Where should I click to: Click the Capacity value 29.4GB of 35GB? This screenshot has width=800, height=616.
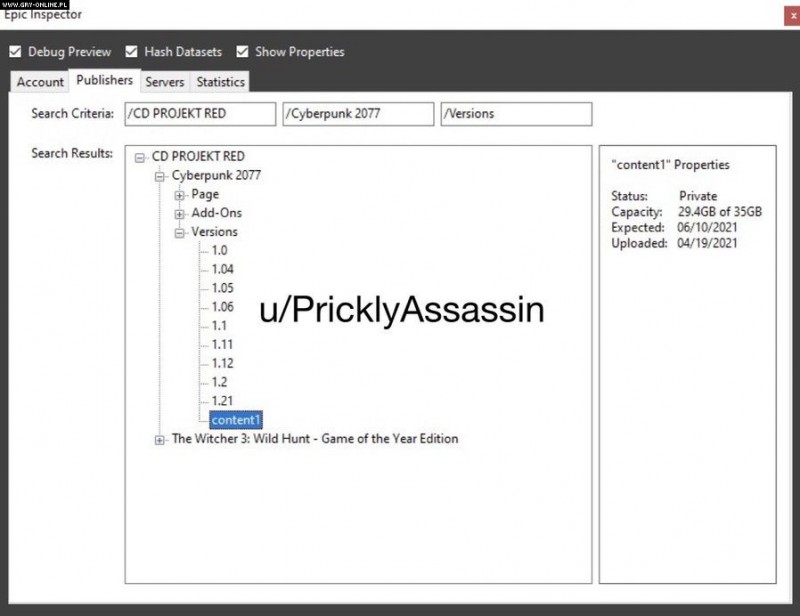pos(719,212)
